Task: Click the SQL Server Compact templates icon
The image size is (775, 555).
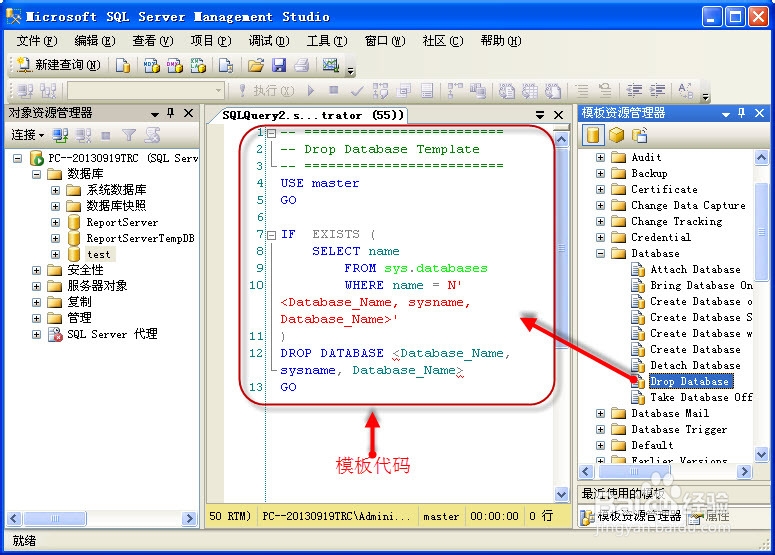Action: click(x=640, y=135)
